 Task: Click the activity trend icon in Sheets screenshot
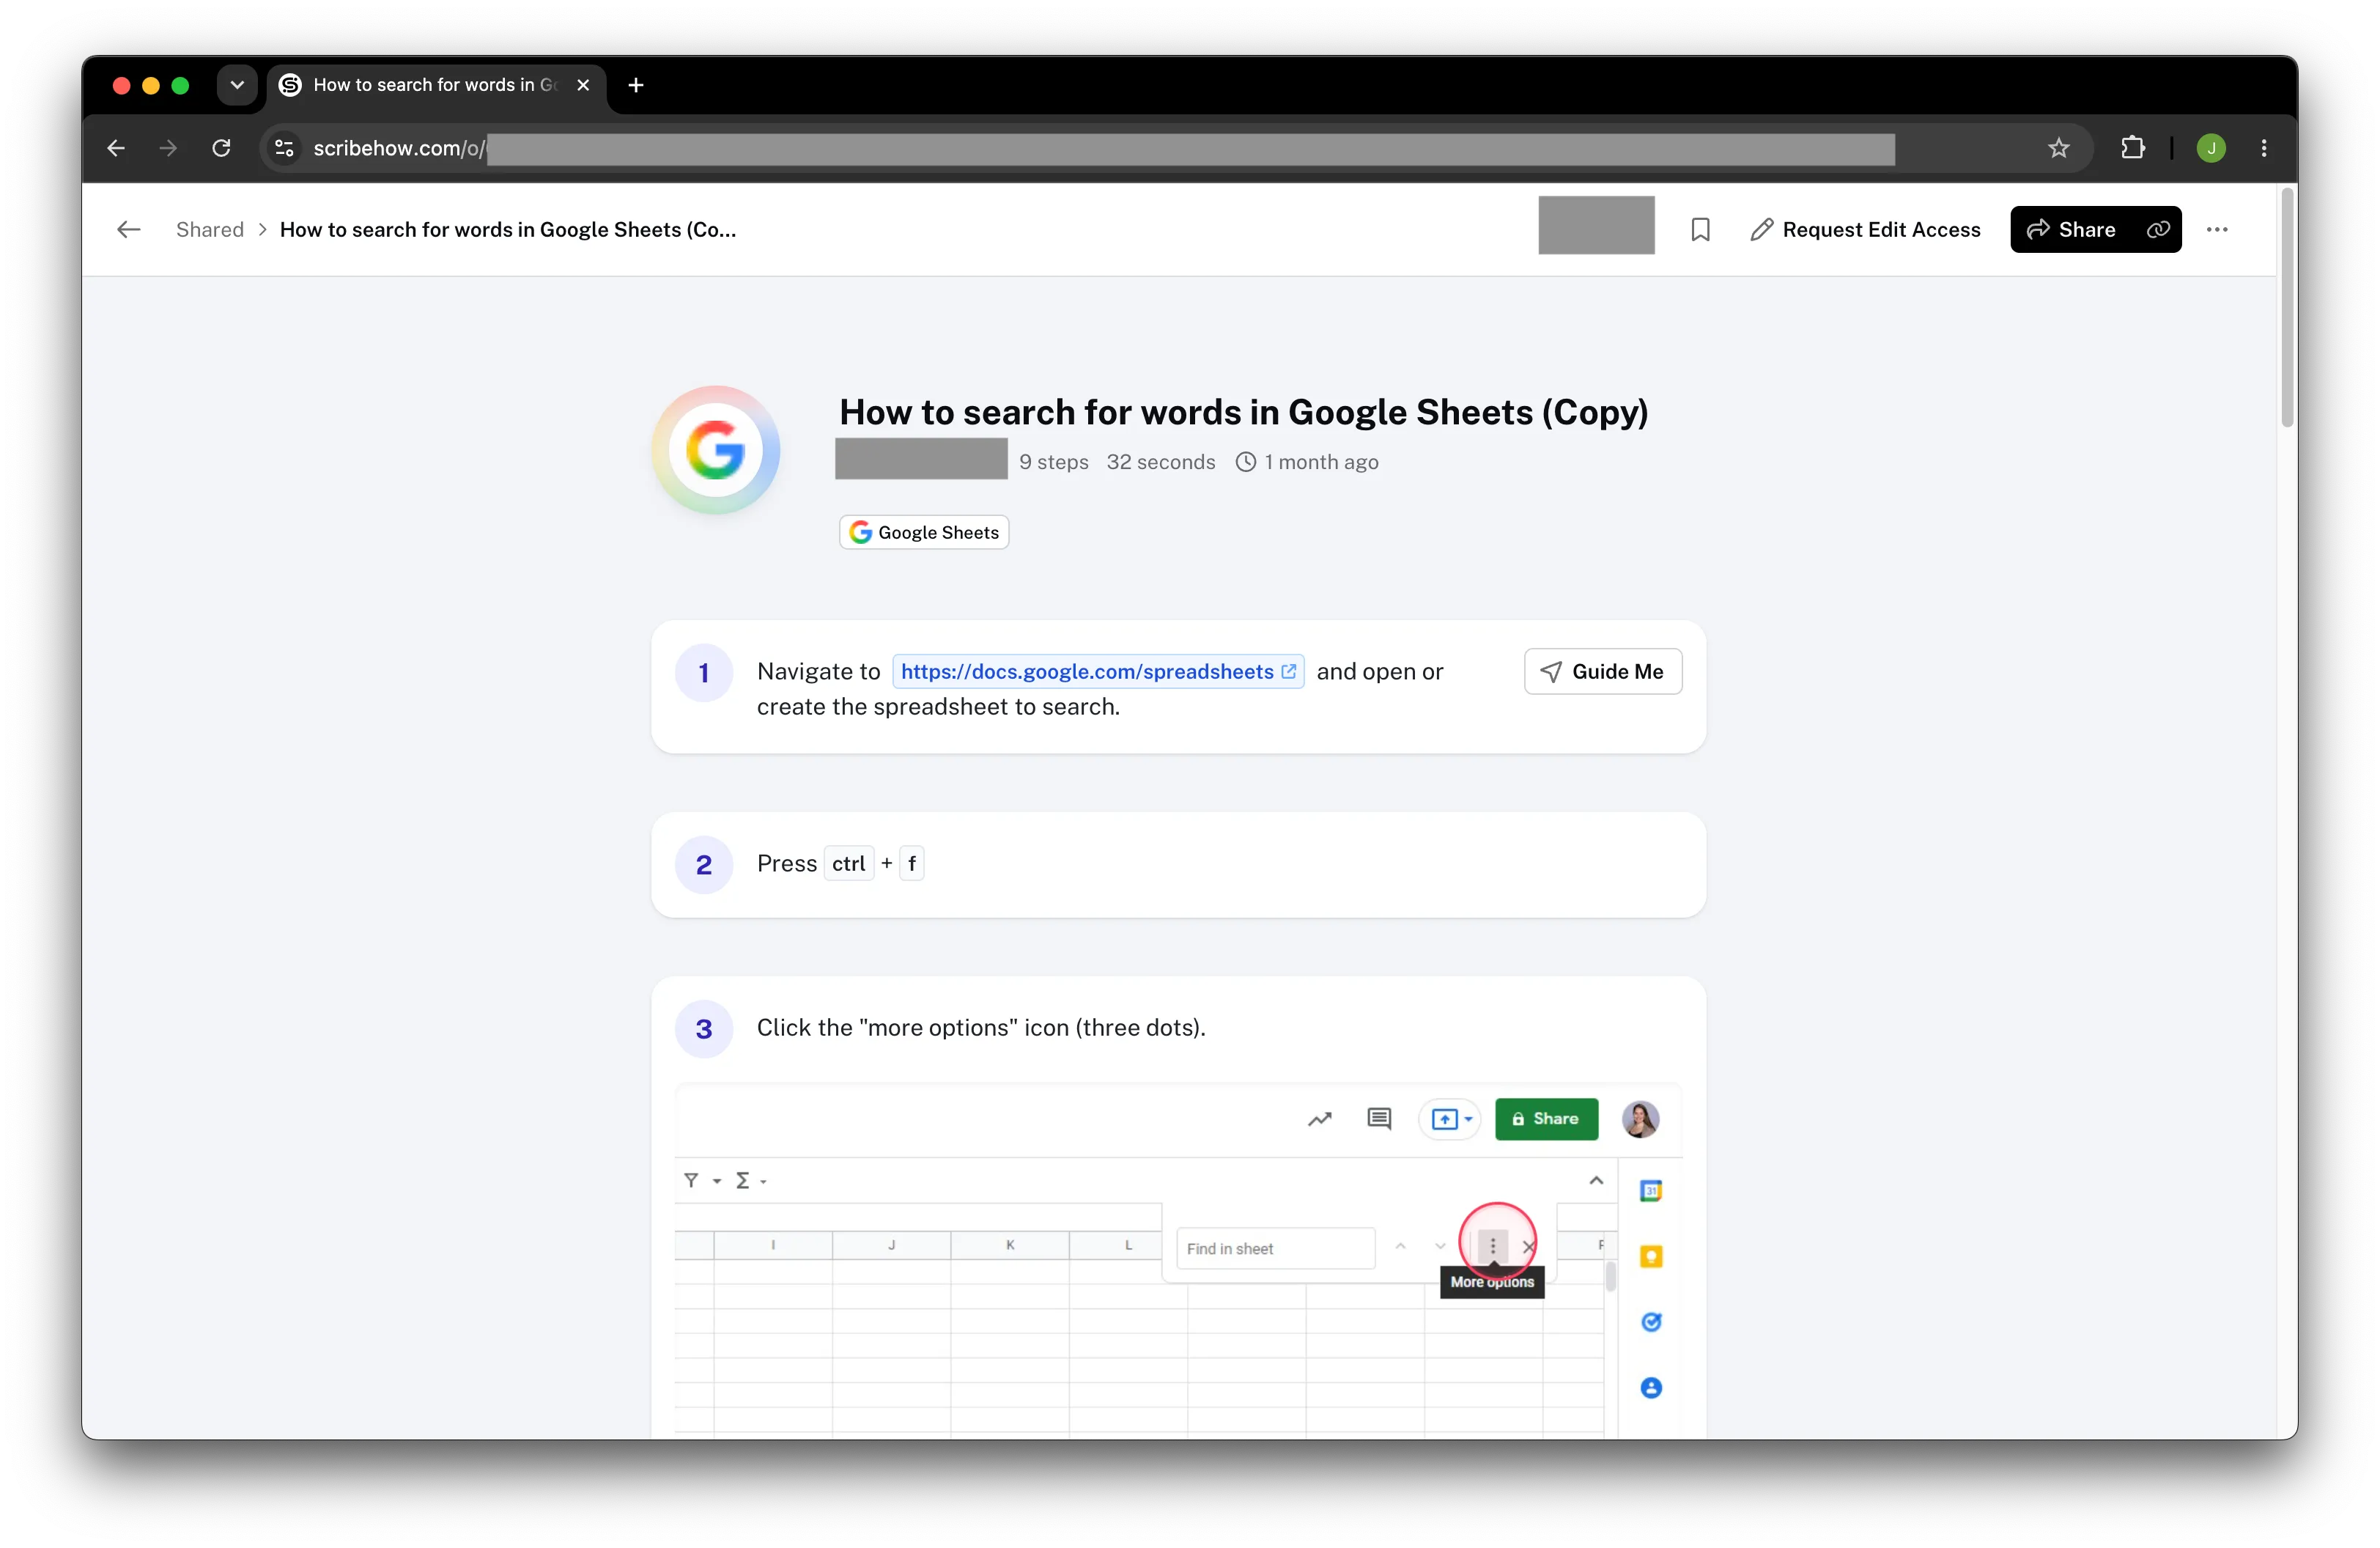[x=1320, y=1119]
